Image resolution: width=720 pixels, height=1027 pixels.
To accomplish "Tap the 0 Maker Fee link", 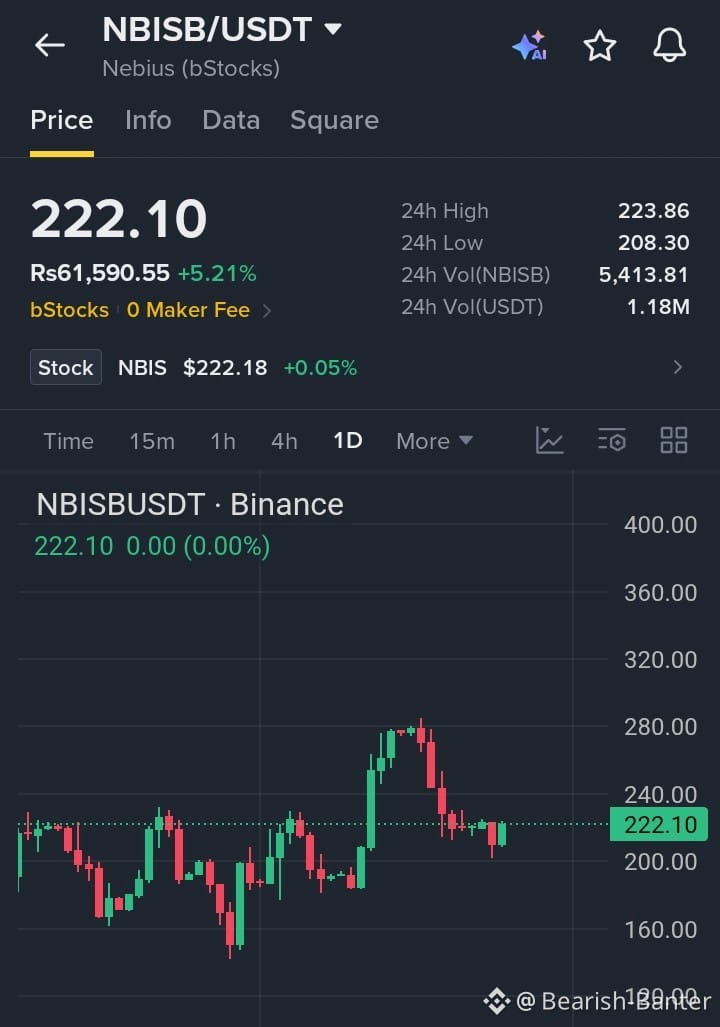I will tap(188, 310).
